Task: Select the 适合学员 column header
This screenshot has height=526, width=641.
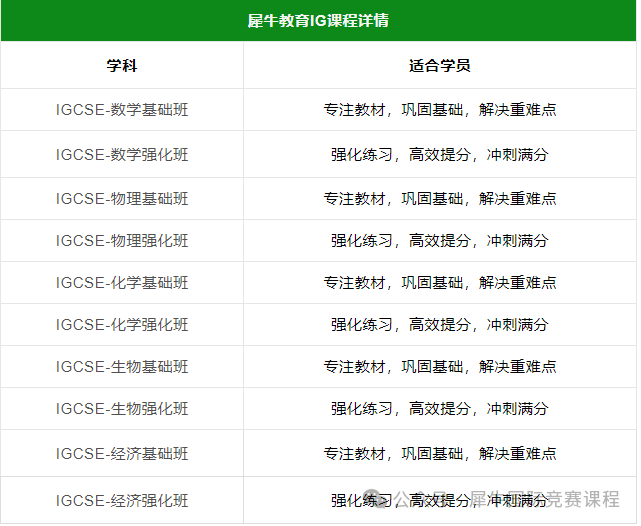Action: click(440, 65)
